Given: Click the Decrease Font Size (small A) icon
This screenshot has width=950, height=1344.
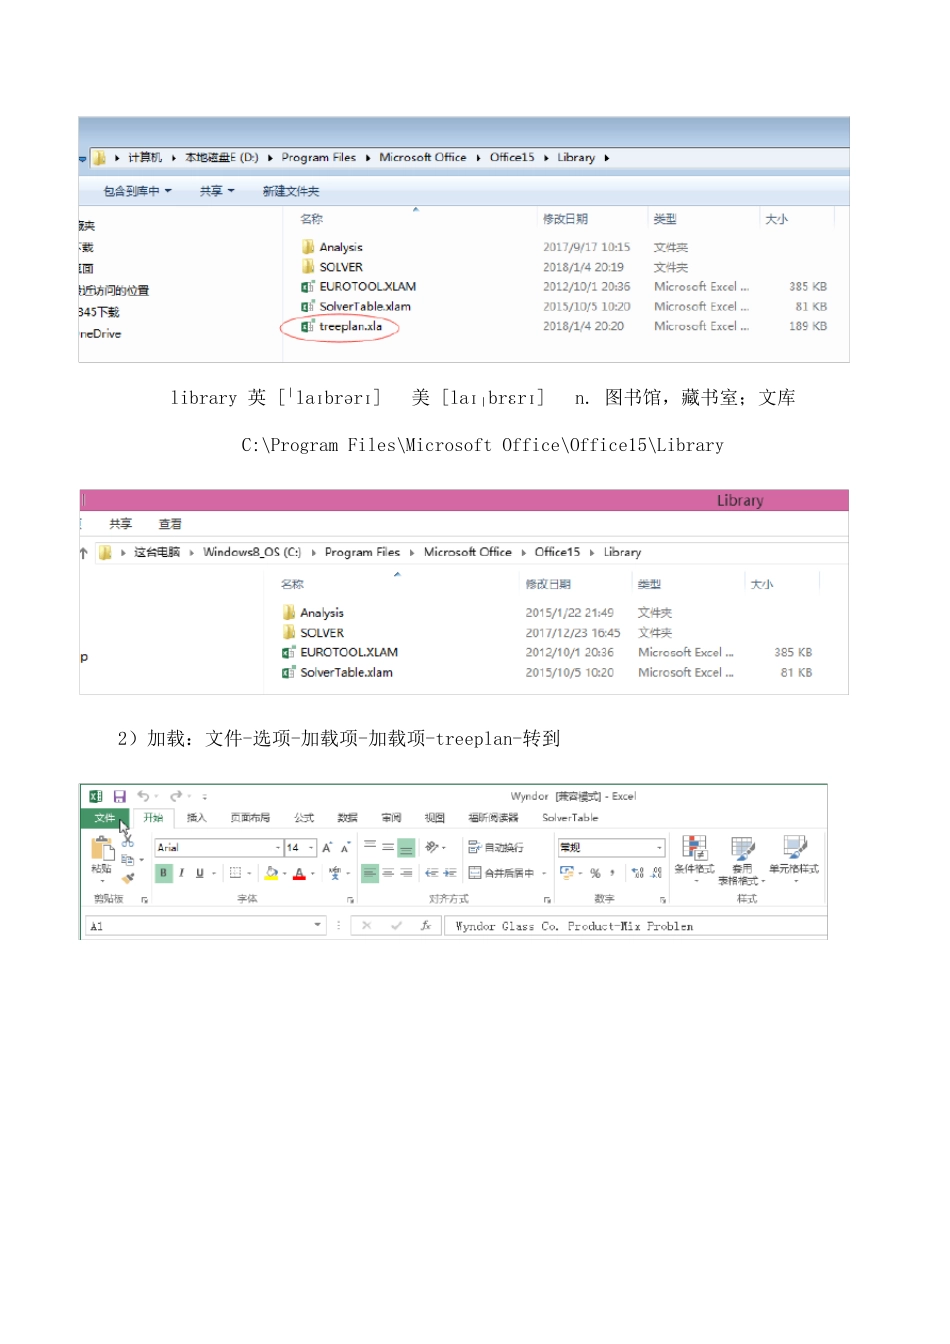Looking at the screenshot, I should click(345, 848).
